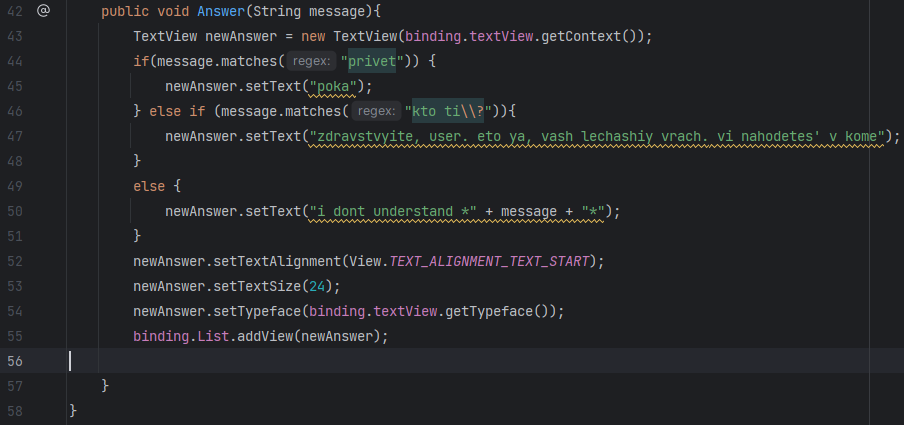Click line number 52 in gutter
The width and height of the screenshot is (904, 425).
click(x=14, y=261)
